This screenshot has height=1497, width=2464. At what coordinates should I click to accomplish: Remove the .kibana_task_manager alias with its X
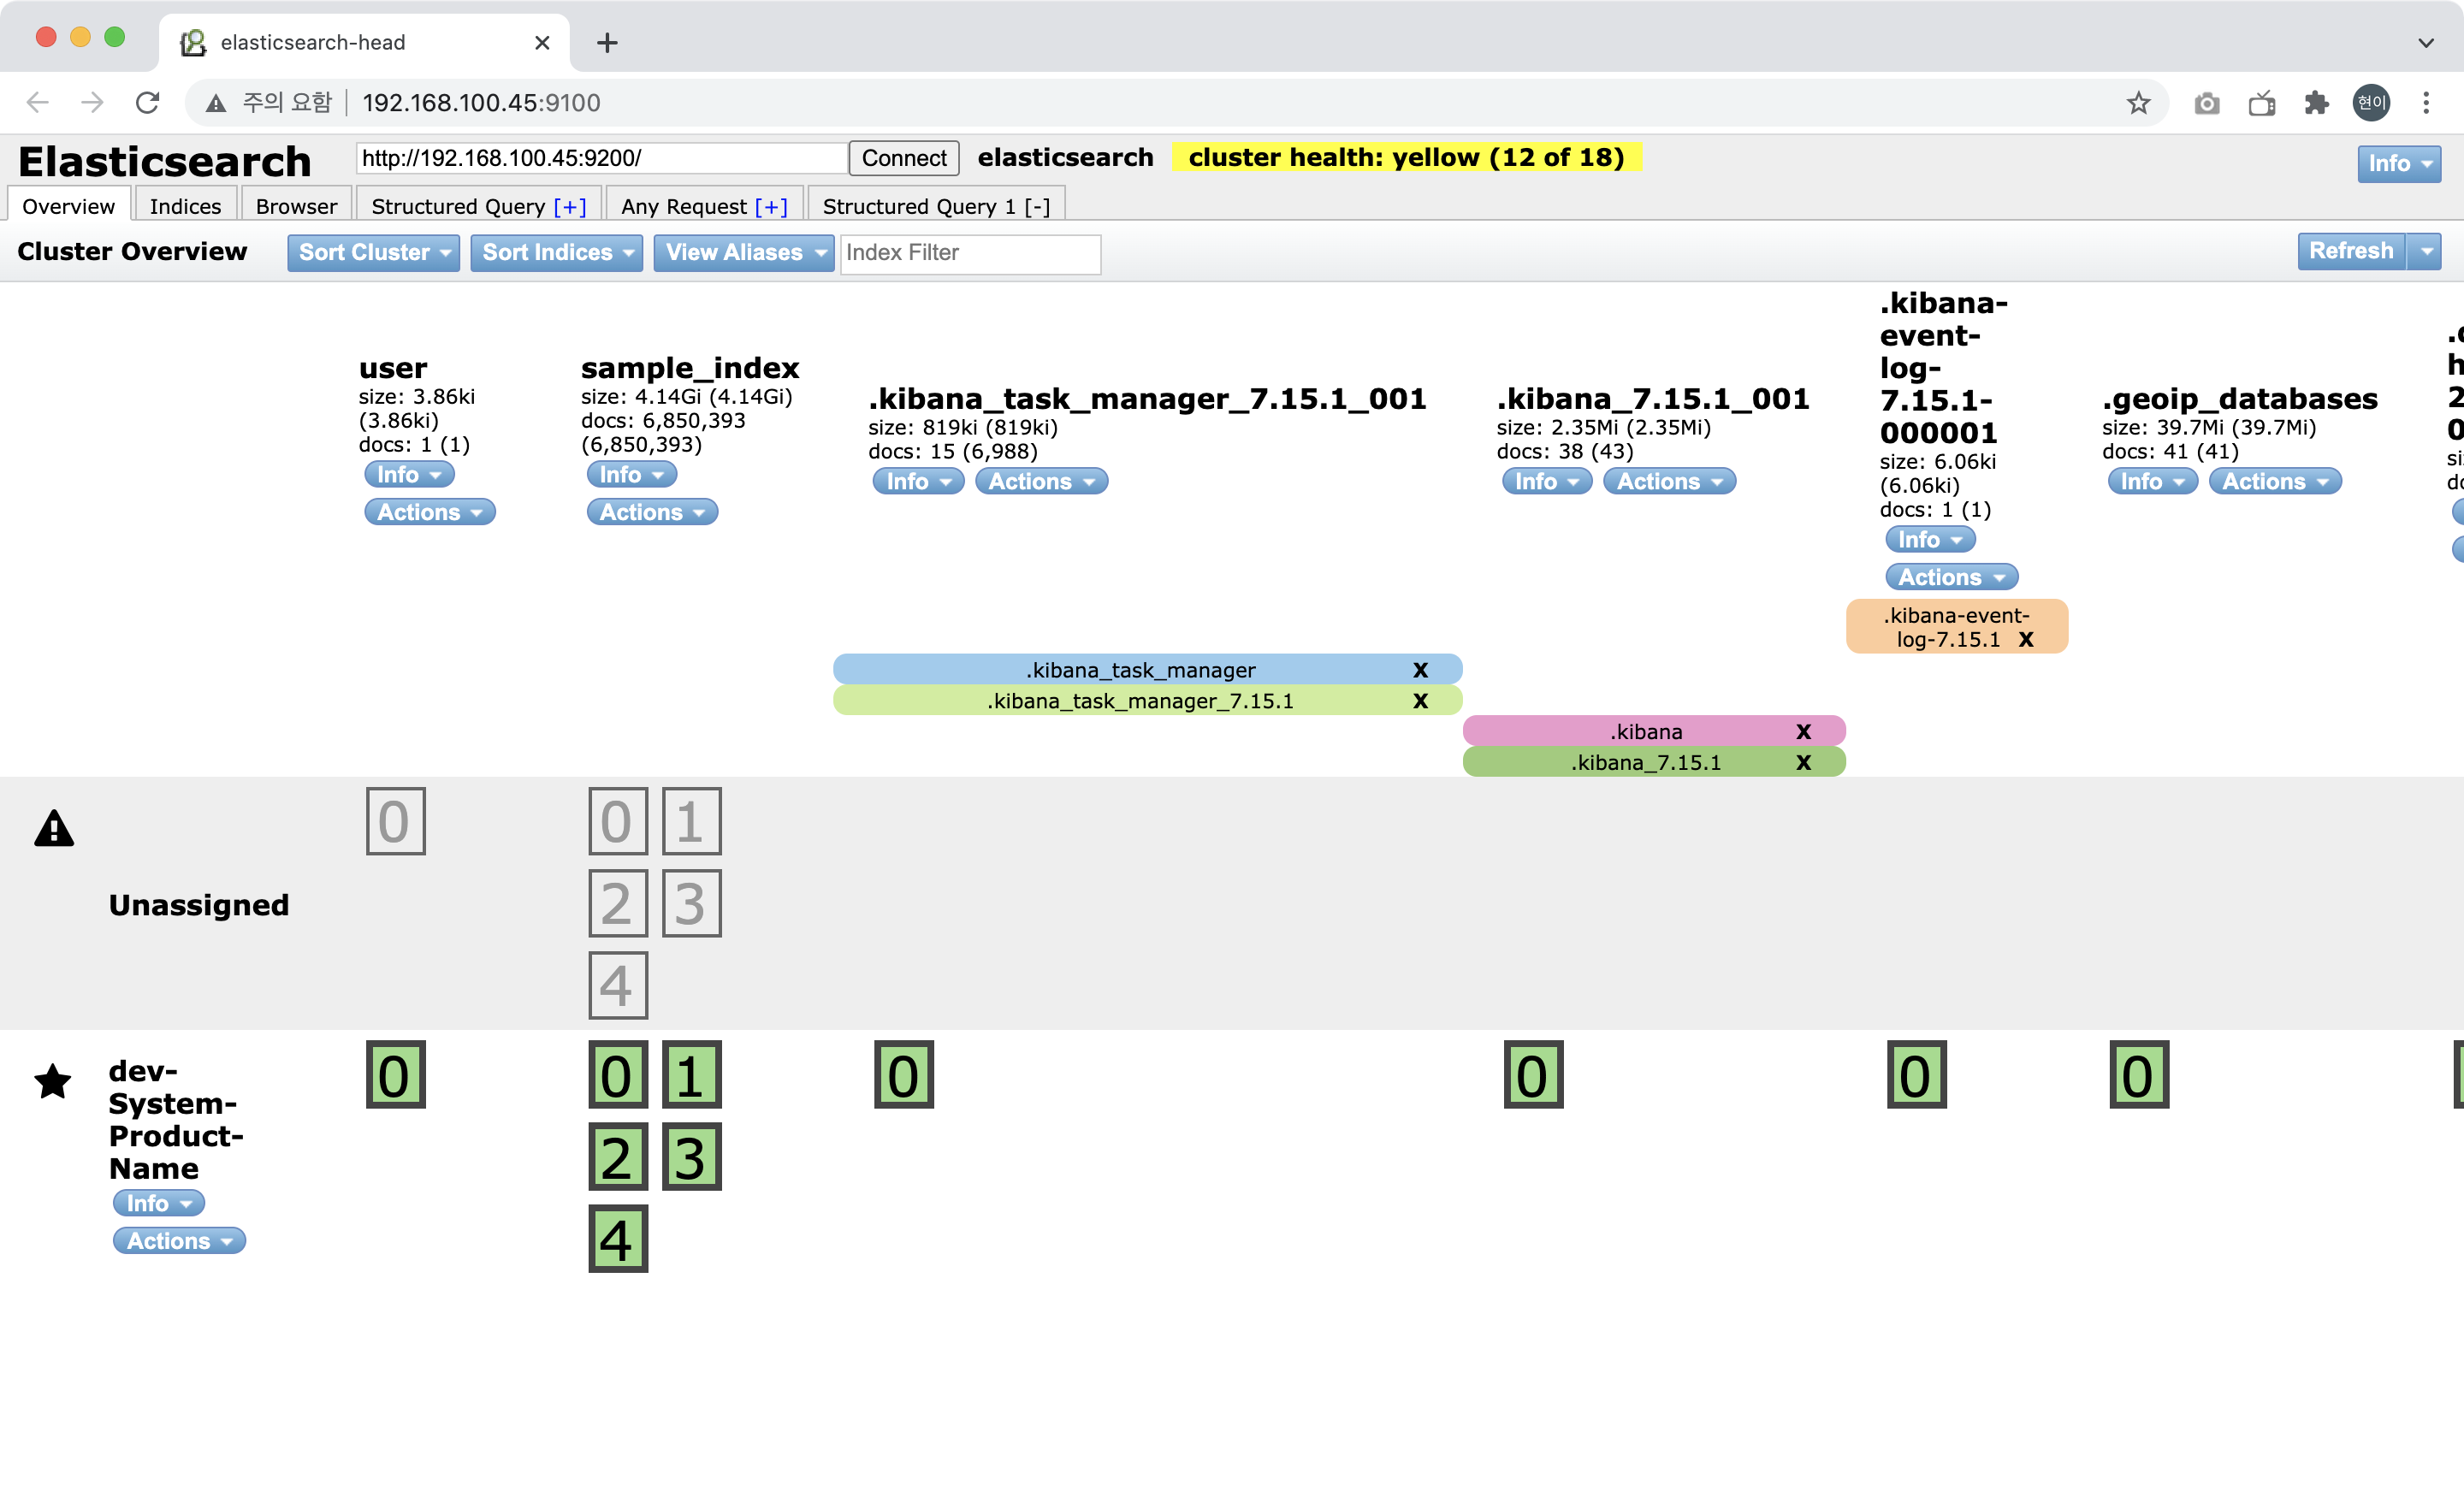(x=1420, y=670)
